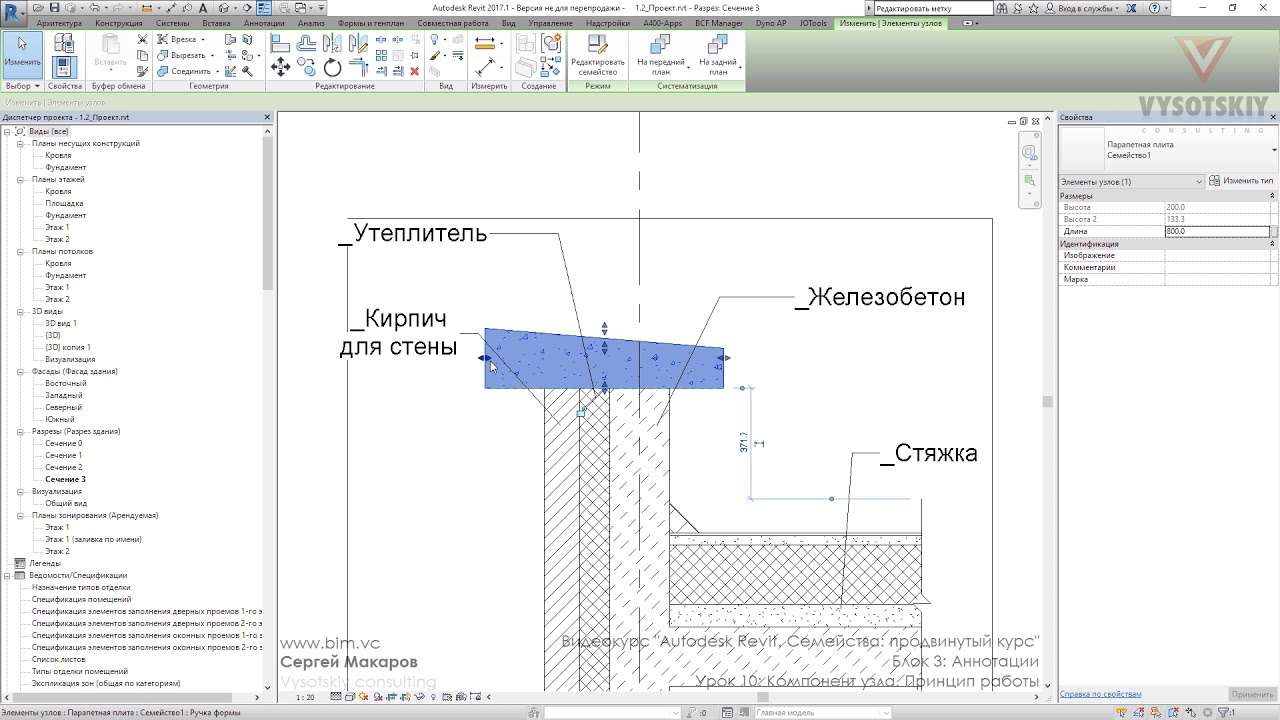Image resolution: width=1280 pixels, height=720 pixels.
Task: Click the light bulb icon in Вид panel
Action: click(x=435, y=40)
